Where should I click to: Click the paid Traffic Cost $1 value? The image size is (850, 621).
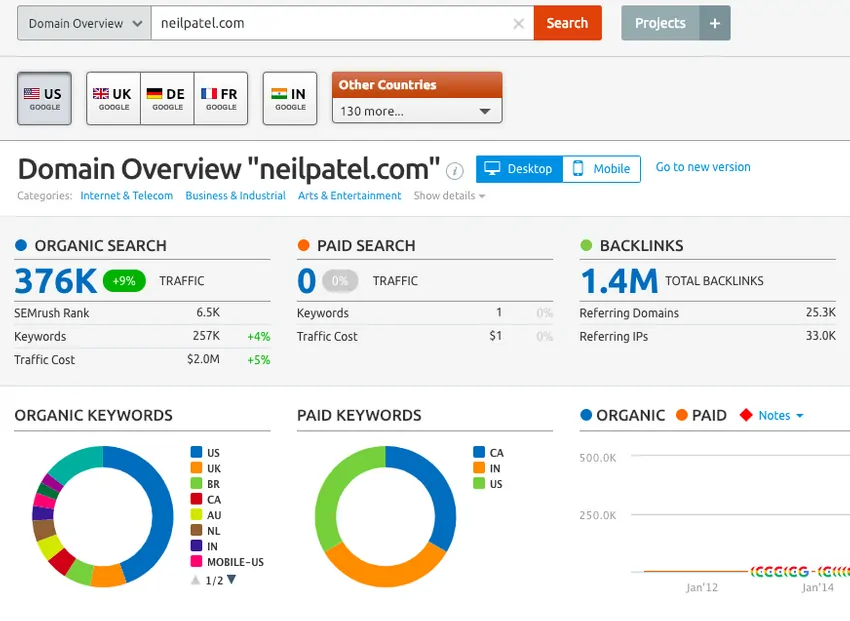click(495, 336)
